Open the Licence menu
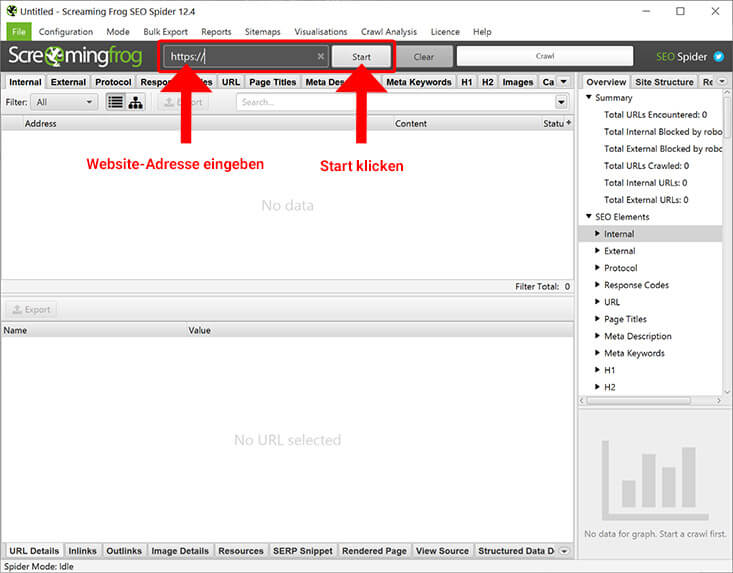Image resolution: width=733 pixels, height=573 pixels. [445, 32]
